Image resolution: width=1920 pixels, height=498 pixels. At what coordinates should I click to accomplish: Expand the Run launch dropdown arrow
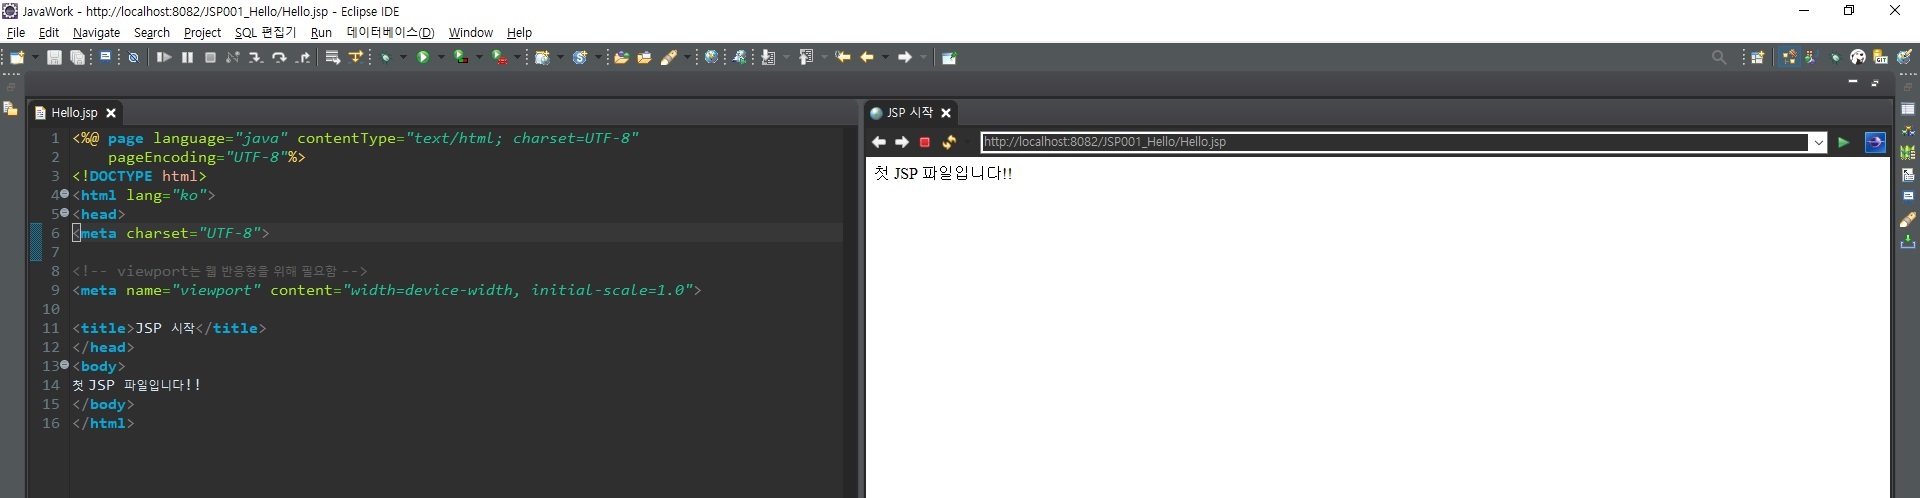point(441,58)
